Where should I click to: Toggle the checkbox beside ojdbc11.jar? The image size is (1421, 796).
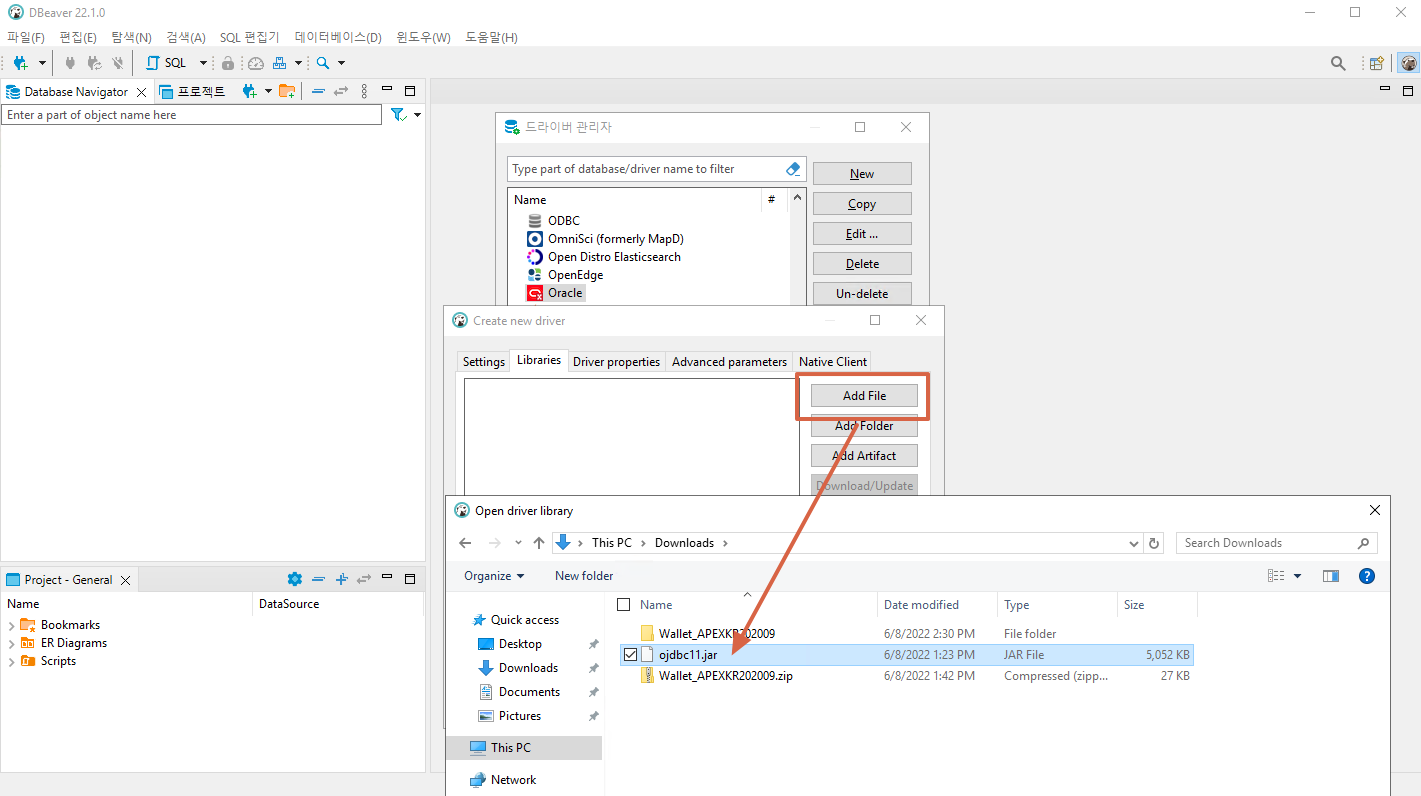629,655
